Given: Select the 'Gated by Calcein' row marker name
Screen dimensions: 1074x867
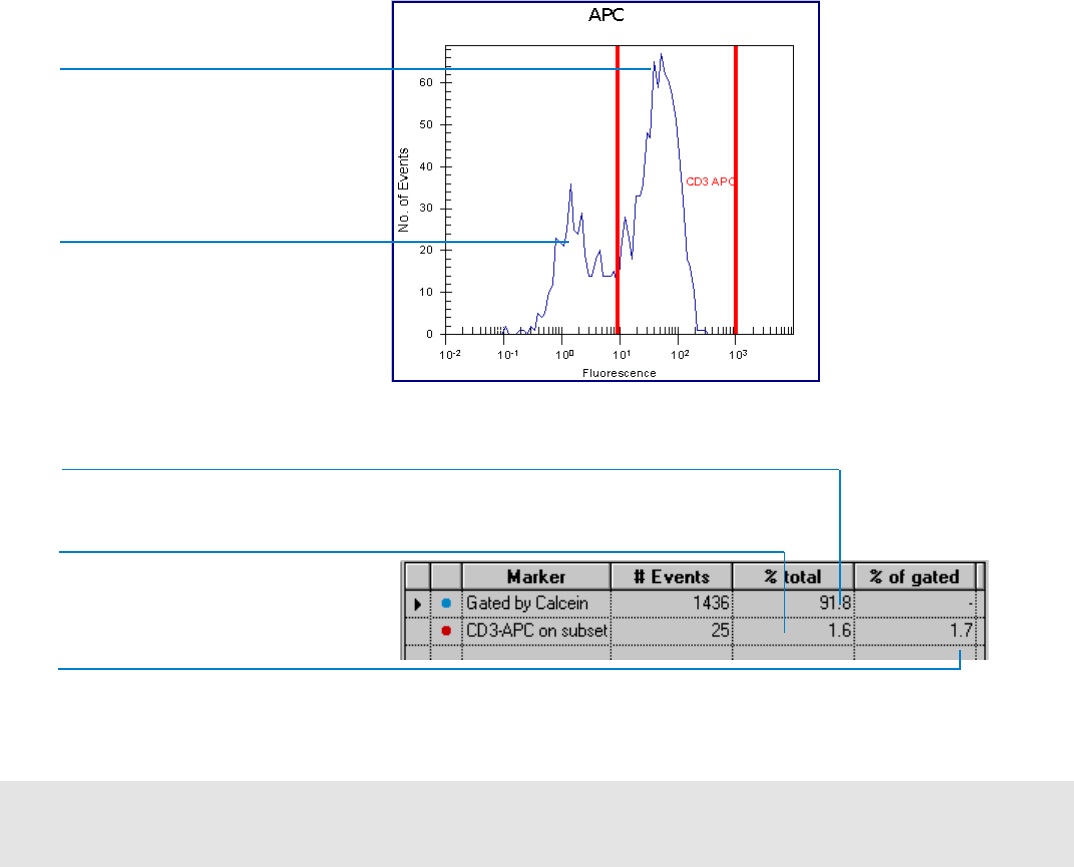Looking at the screenshot, I should (527, 603).
